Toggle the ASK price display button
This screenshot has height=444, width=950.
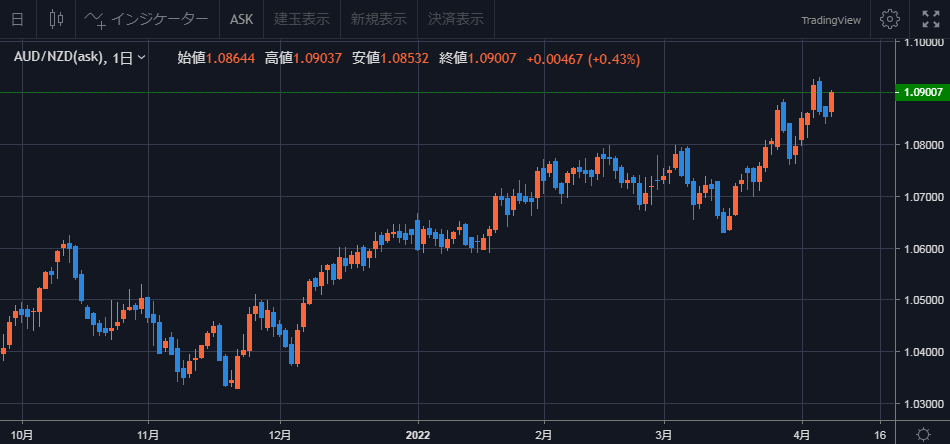click(241, 19)
